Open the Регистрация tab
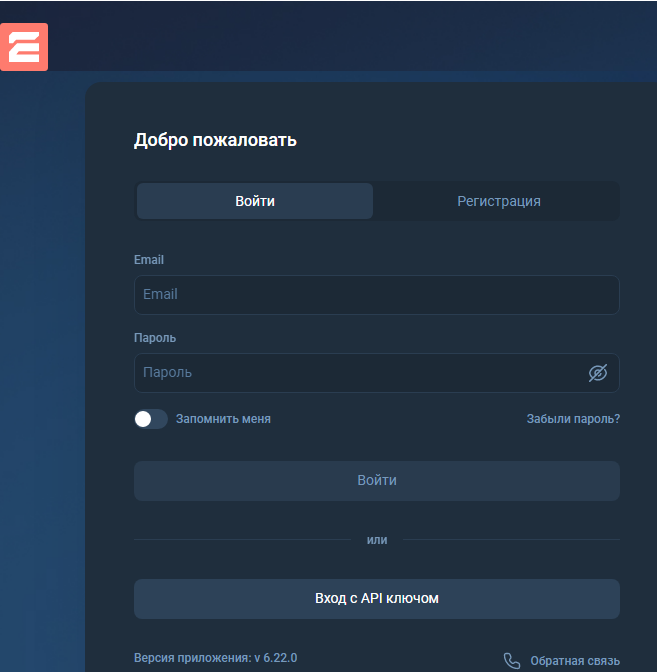This screenshot has height=672, width=657. tap(498, 201)
